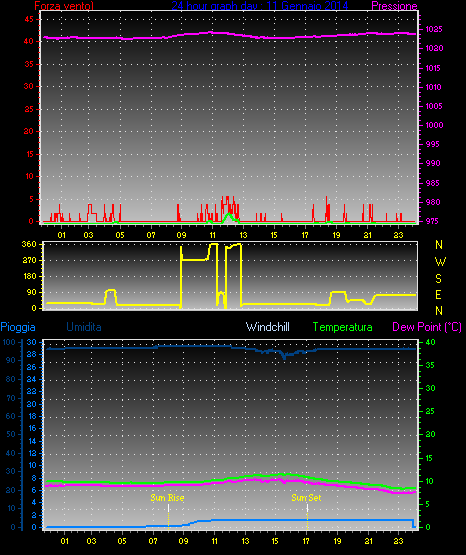Click the Forza vento legend label
Screen dimensions: 466x555
[64, 6]
